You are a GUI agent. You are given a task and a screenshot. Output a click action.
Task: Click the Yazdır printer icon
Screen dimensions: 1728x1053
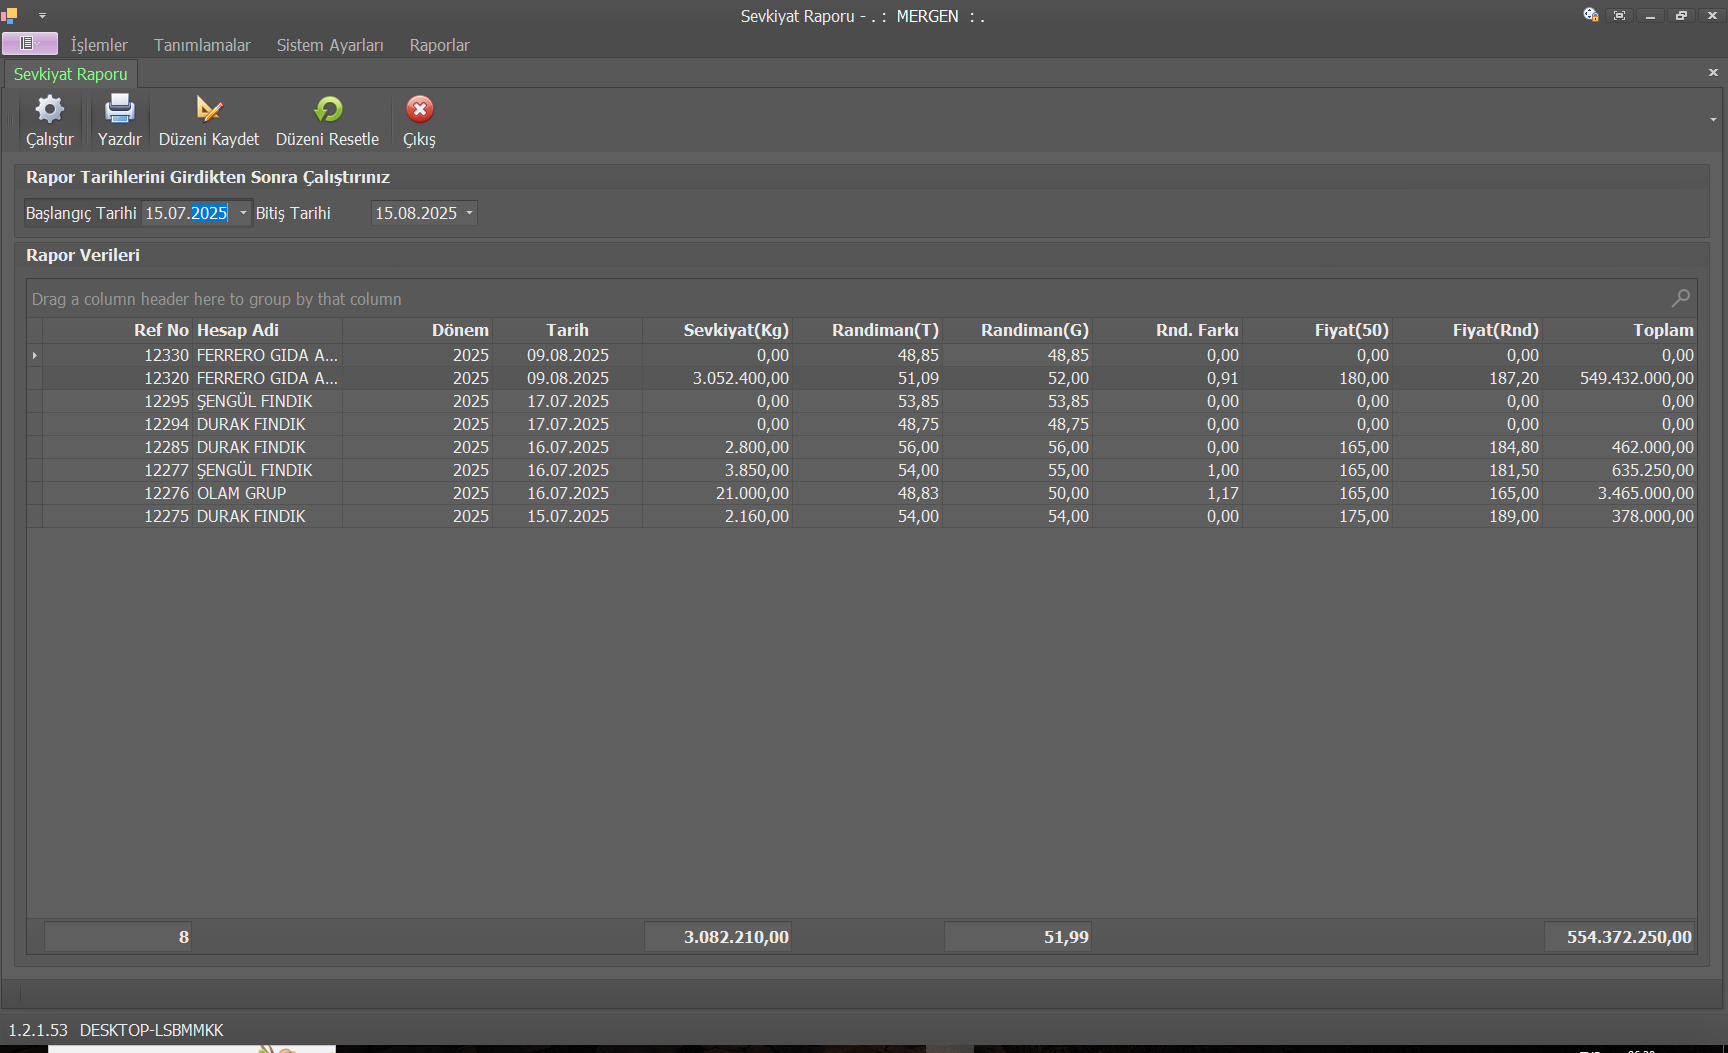119,109
